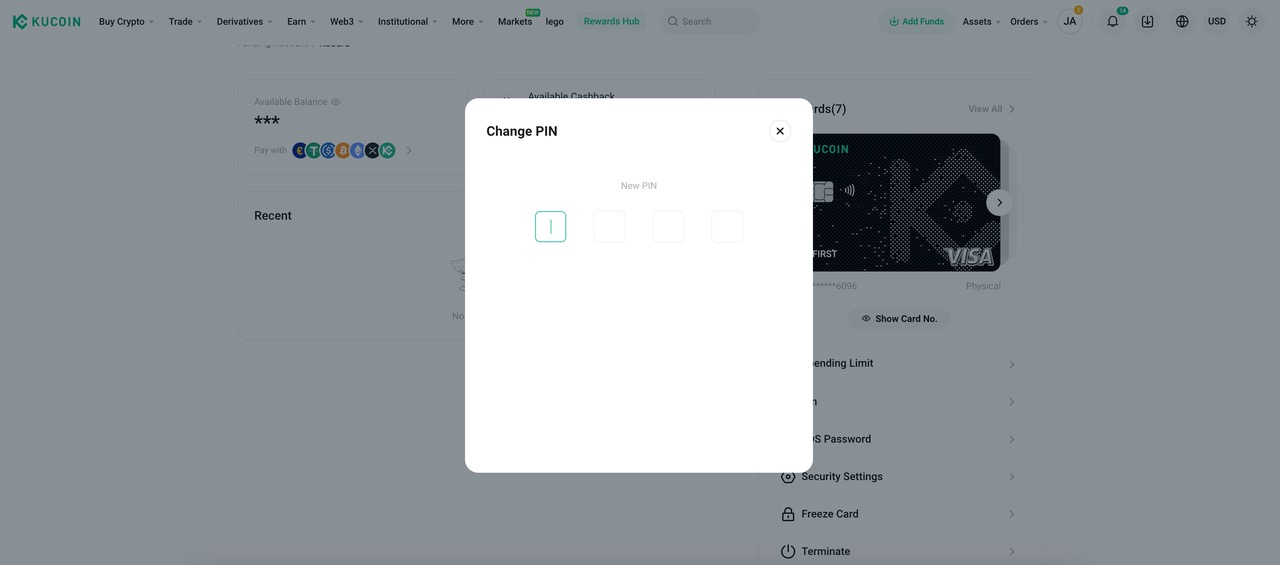Open language globe selector
Screen dimensions: 1280x565
[x=1182, y=21]
